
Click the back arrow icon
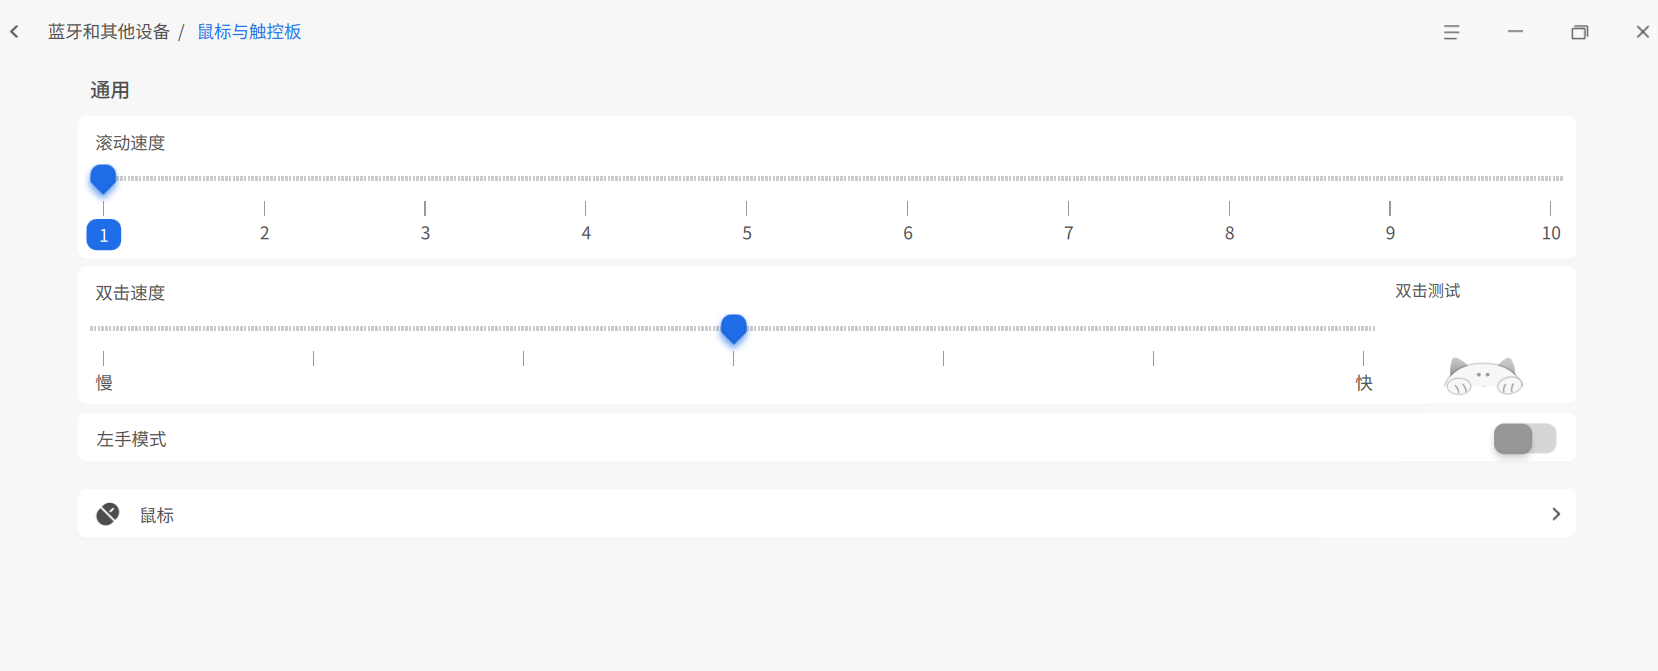[x=15, y=32]
